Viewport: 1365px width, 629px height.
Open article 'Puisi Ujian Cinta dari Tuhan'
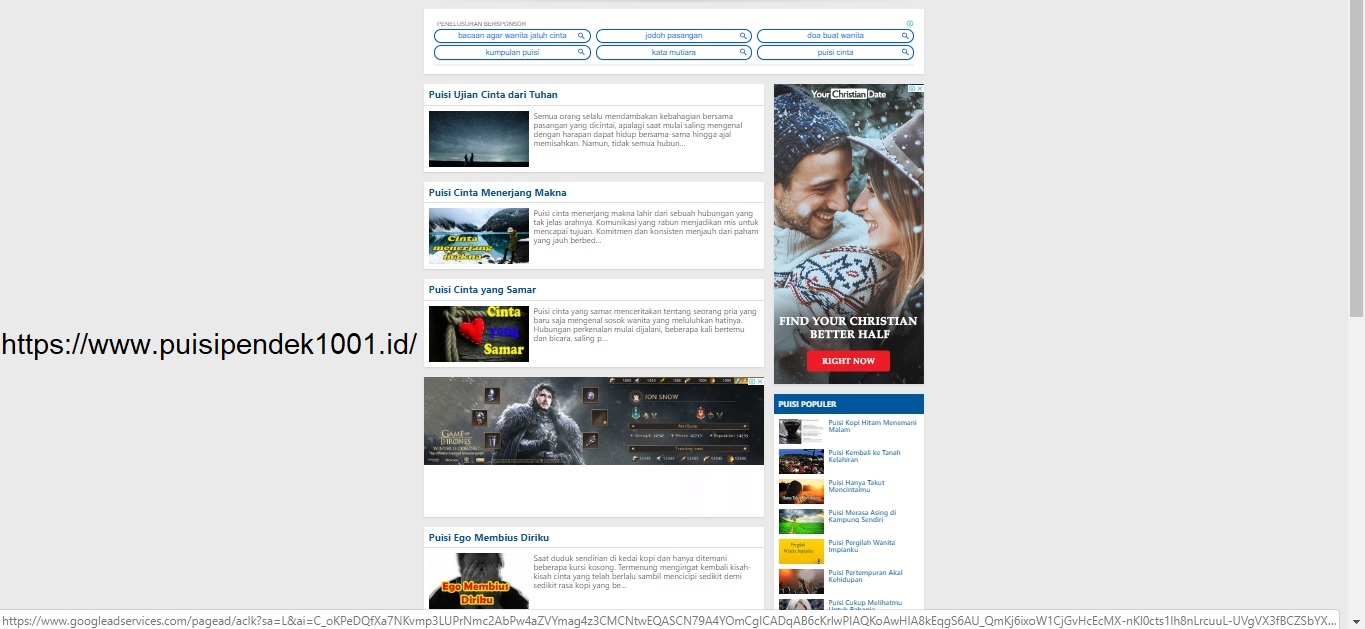[x=493, y=95]
